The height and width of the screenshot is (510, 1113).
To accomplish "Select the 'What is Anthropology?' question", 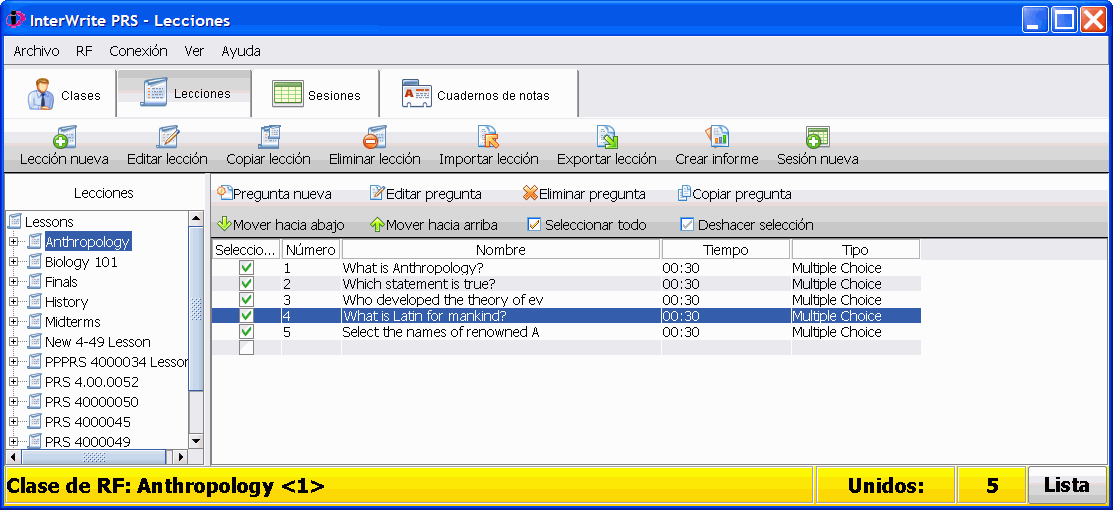I will pyautogui.click(x=566, y=268).
